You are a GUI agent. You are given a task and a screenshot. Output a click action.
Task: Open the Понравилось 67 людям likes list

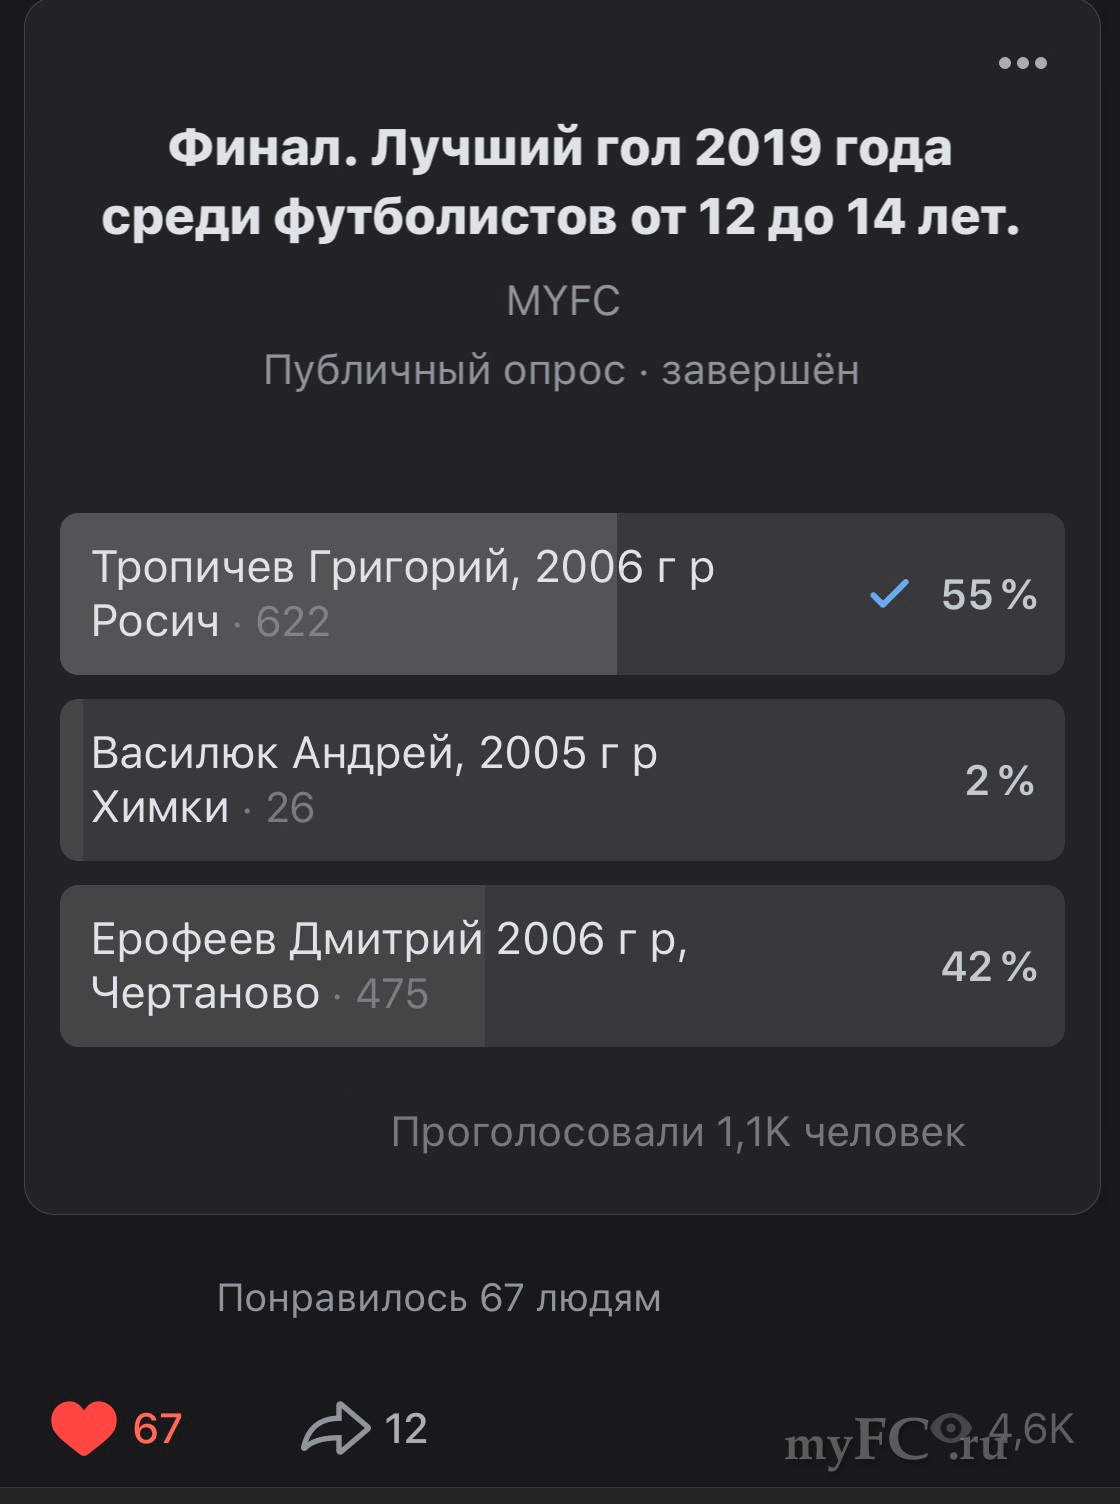(x=438, y=1298)
